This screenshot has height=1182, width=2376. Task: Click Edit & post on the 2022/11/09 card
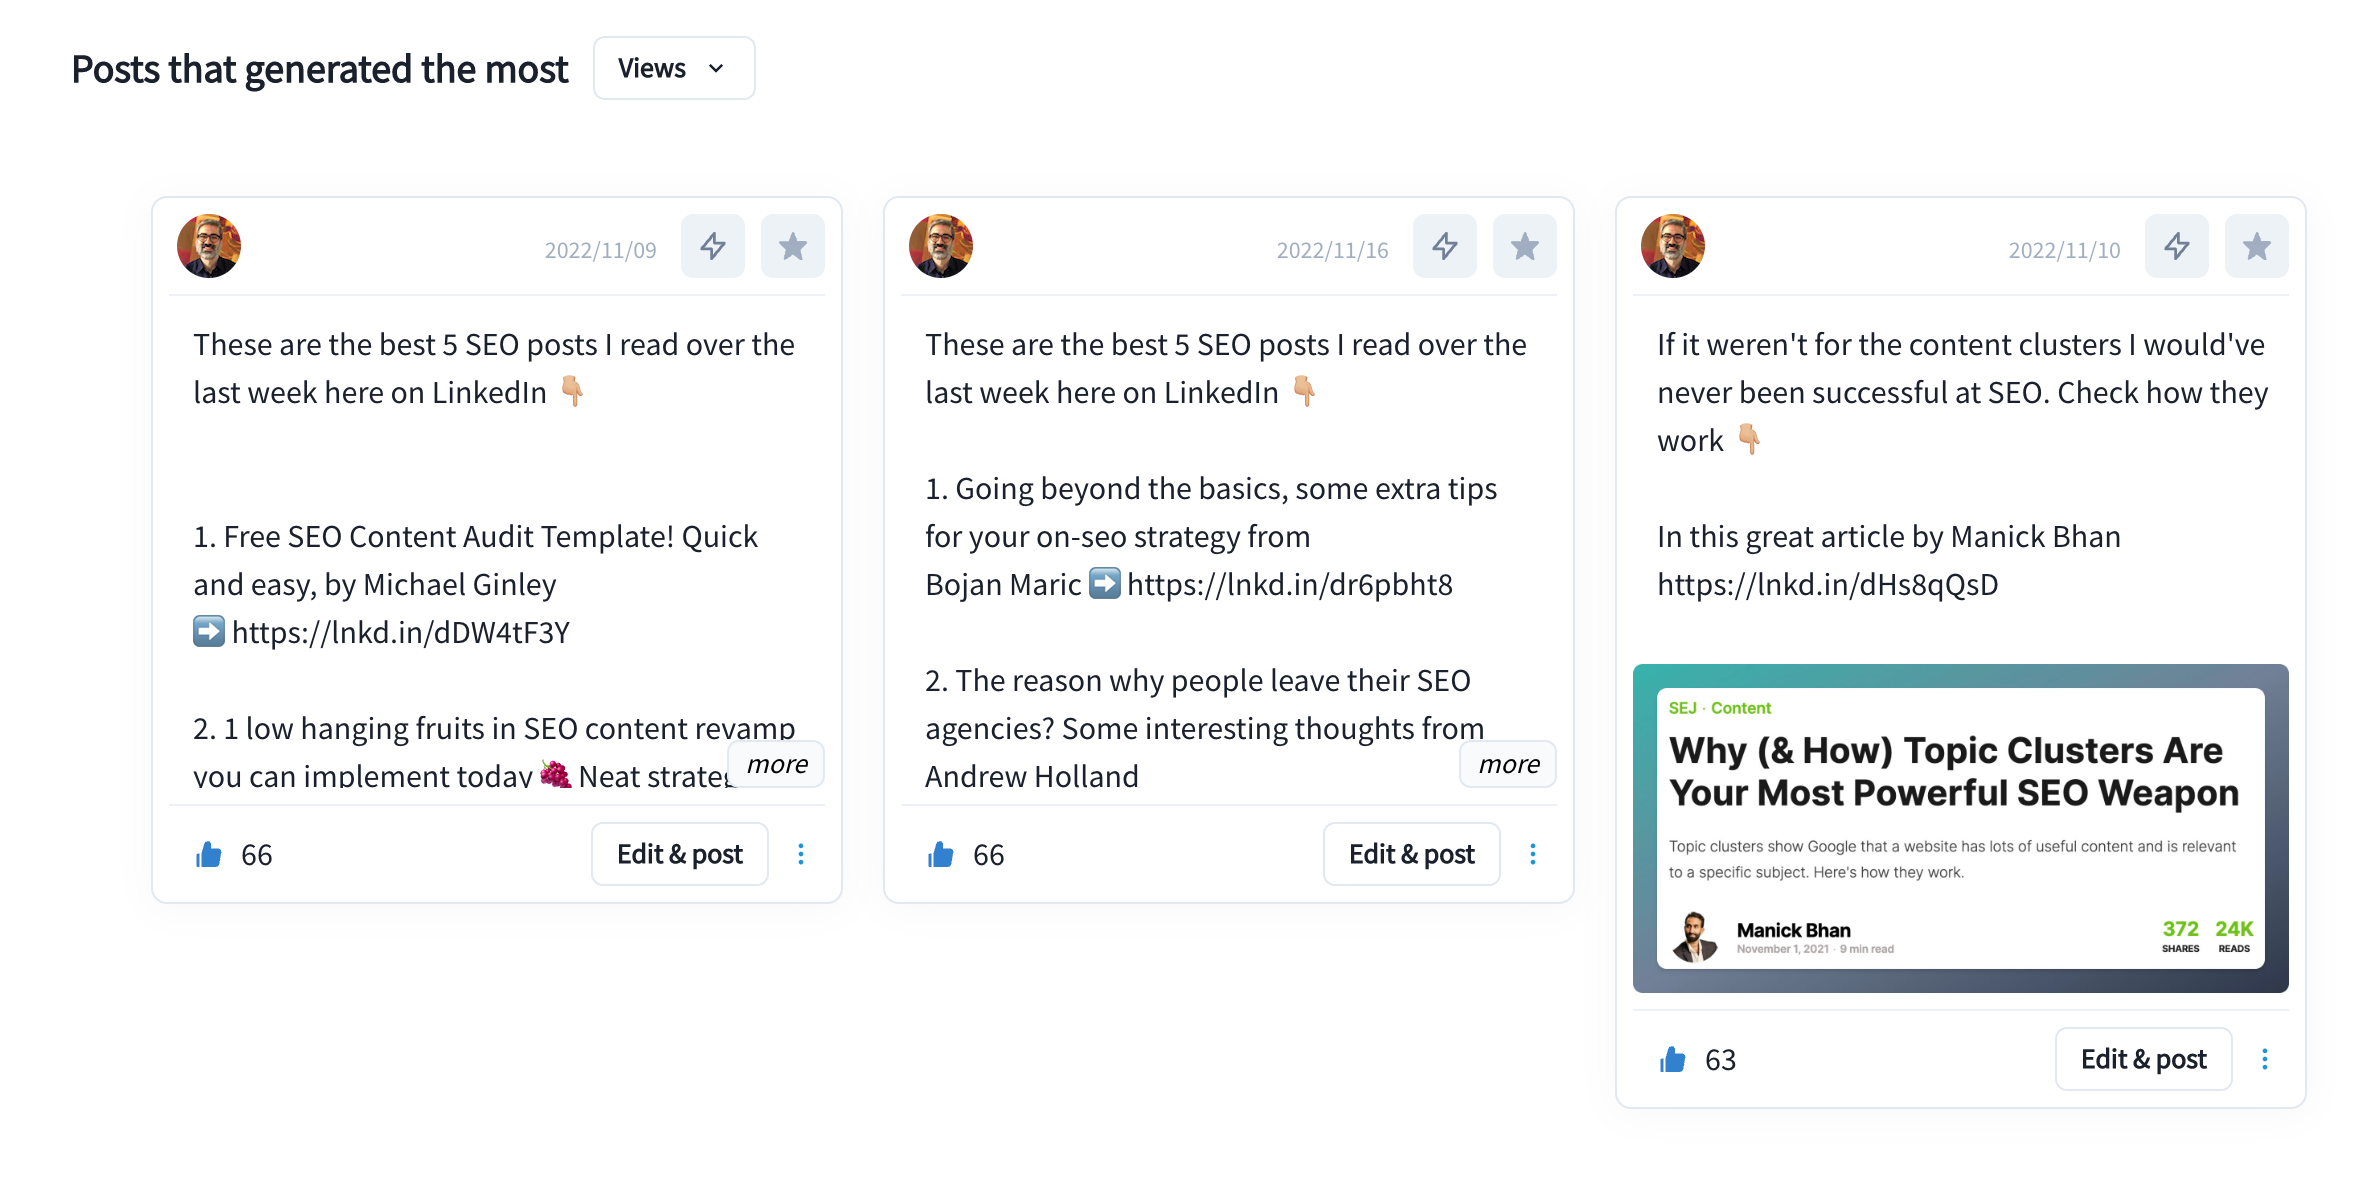[x=680, y=854]
